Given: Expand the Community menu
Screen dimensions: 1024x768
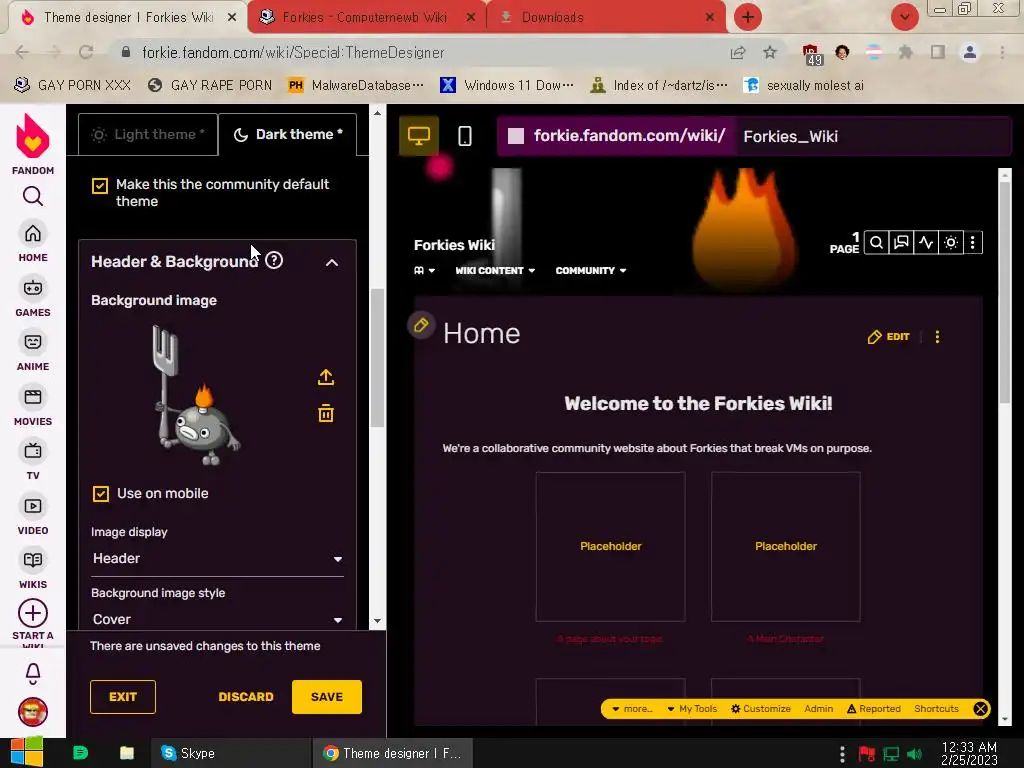Looking at the screenshot, I should tap(591, 270).
